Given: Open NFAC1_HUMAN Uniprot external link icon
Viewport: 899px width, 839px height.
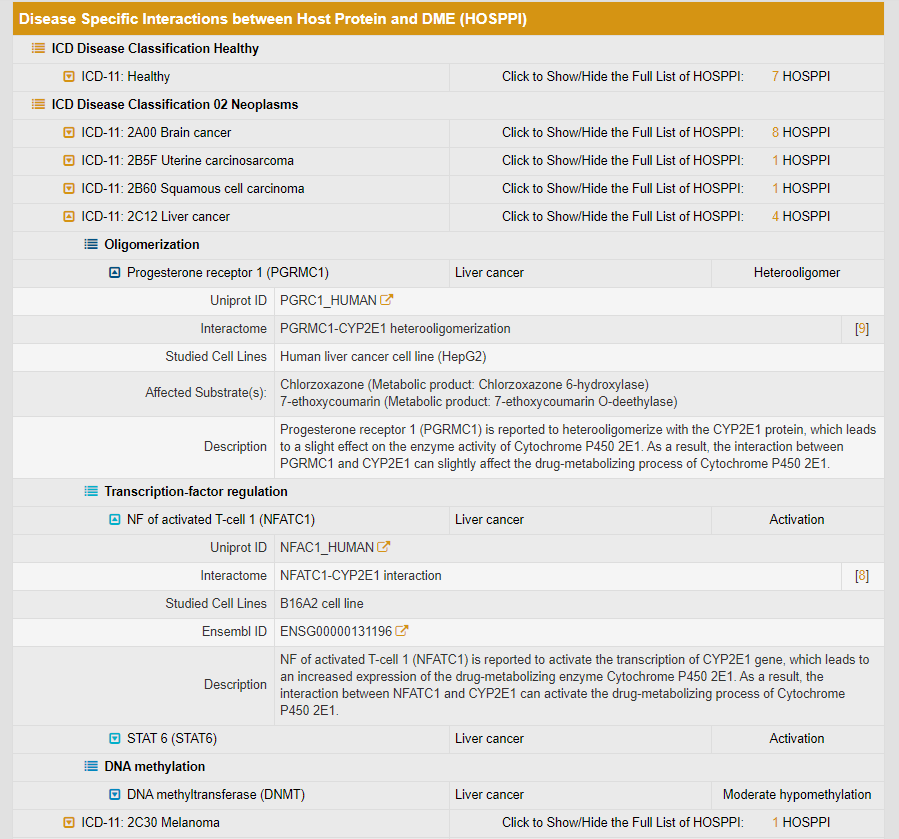Looking at the screenshot, I should pos(383,547).
